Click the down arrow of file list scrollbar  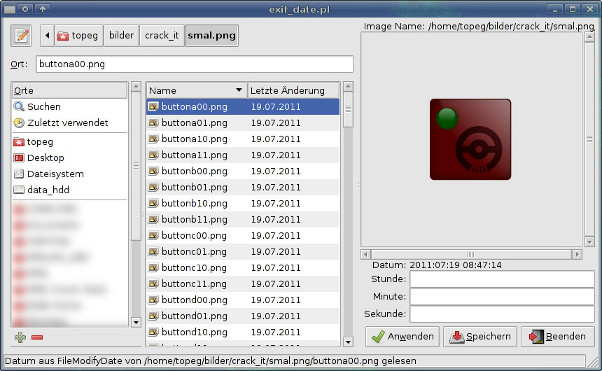[348, 341]
